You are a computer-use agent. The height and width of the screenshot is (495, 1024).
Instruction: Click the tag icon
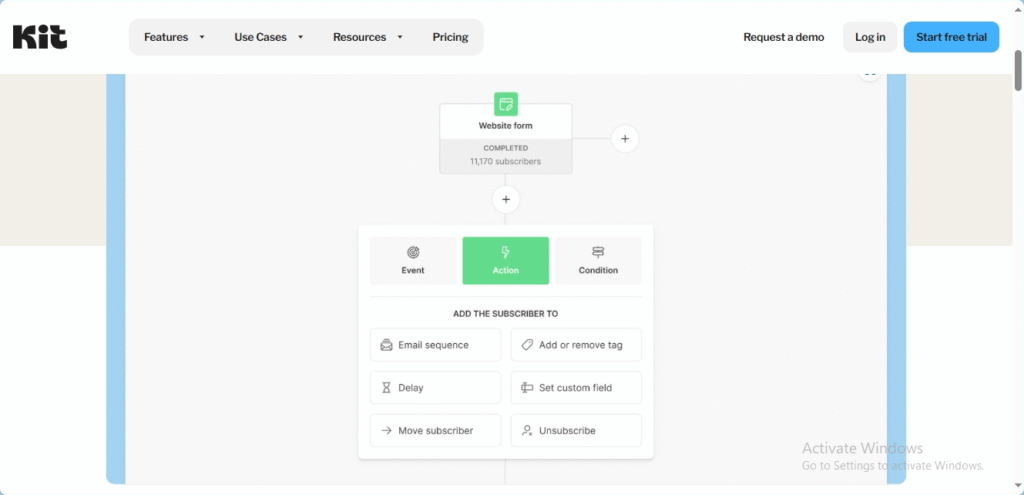(x=527, y=345)
